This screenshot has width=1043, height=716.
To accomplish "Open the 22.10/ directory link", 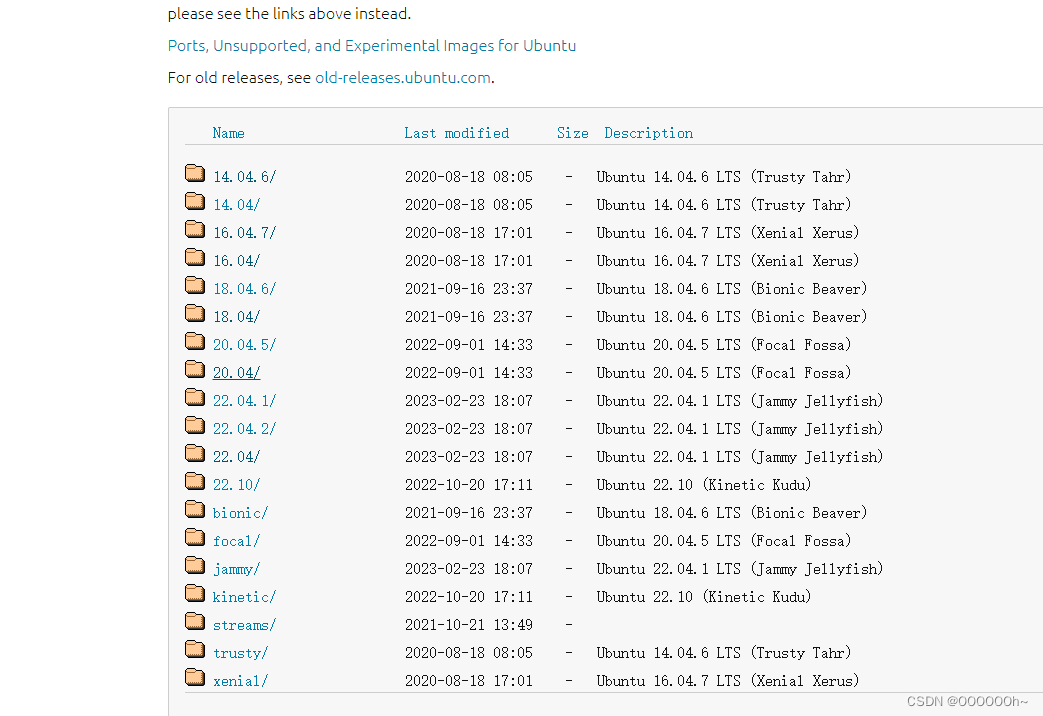I will [x=236, y=484].
